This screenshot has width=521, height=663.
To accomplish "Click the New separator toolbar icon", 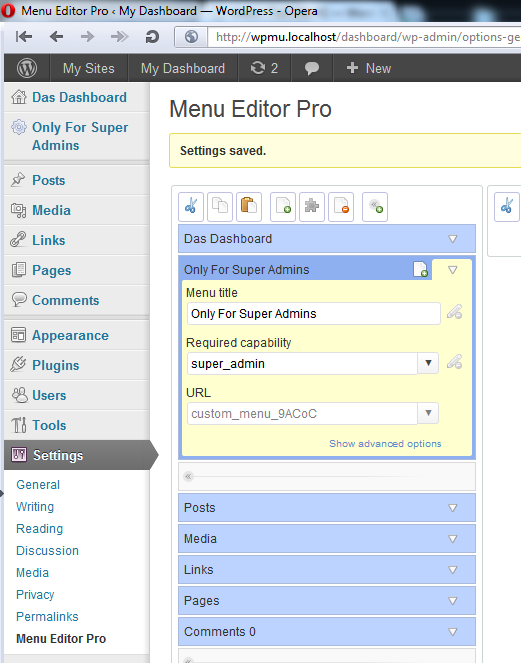I will click(x=375, y=207).
